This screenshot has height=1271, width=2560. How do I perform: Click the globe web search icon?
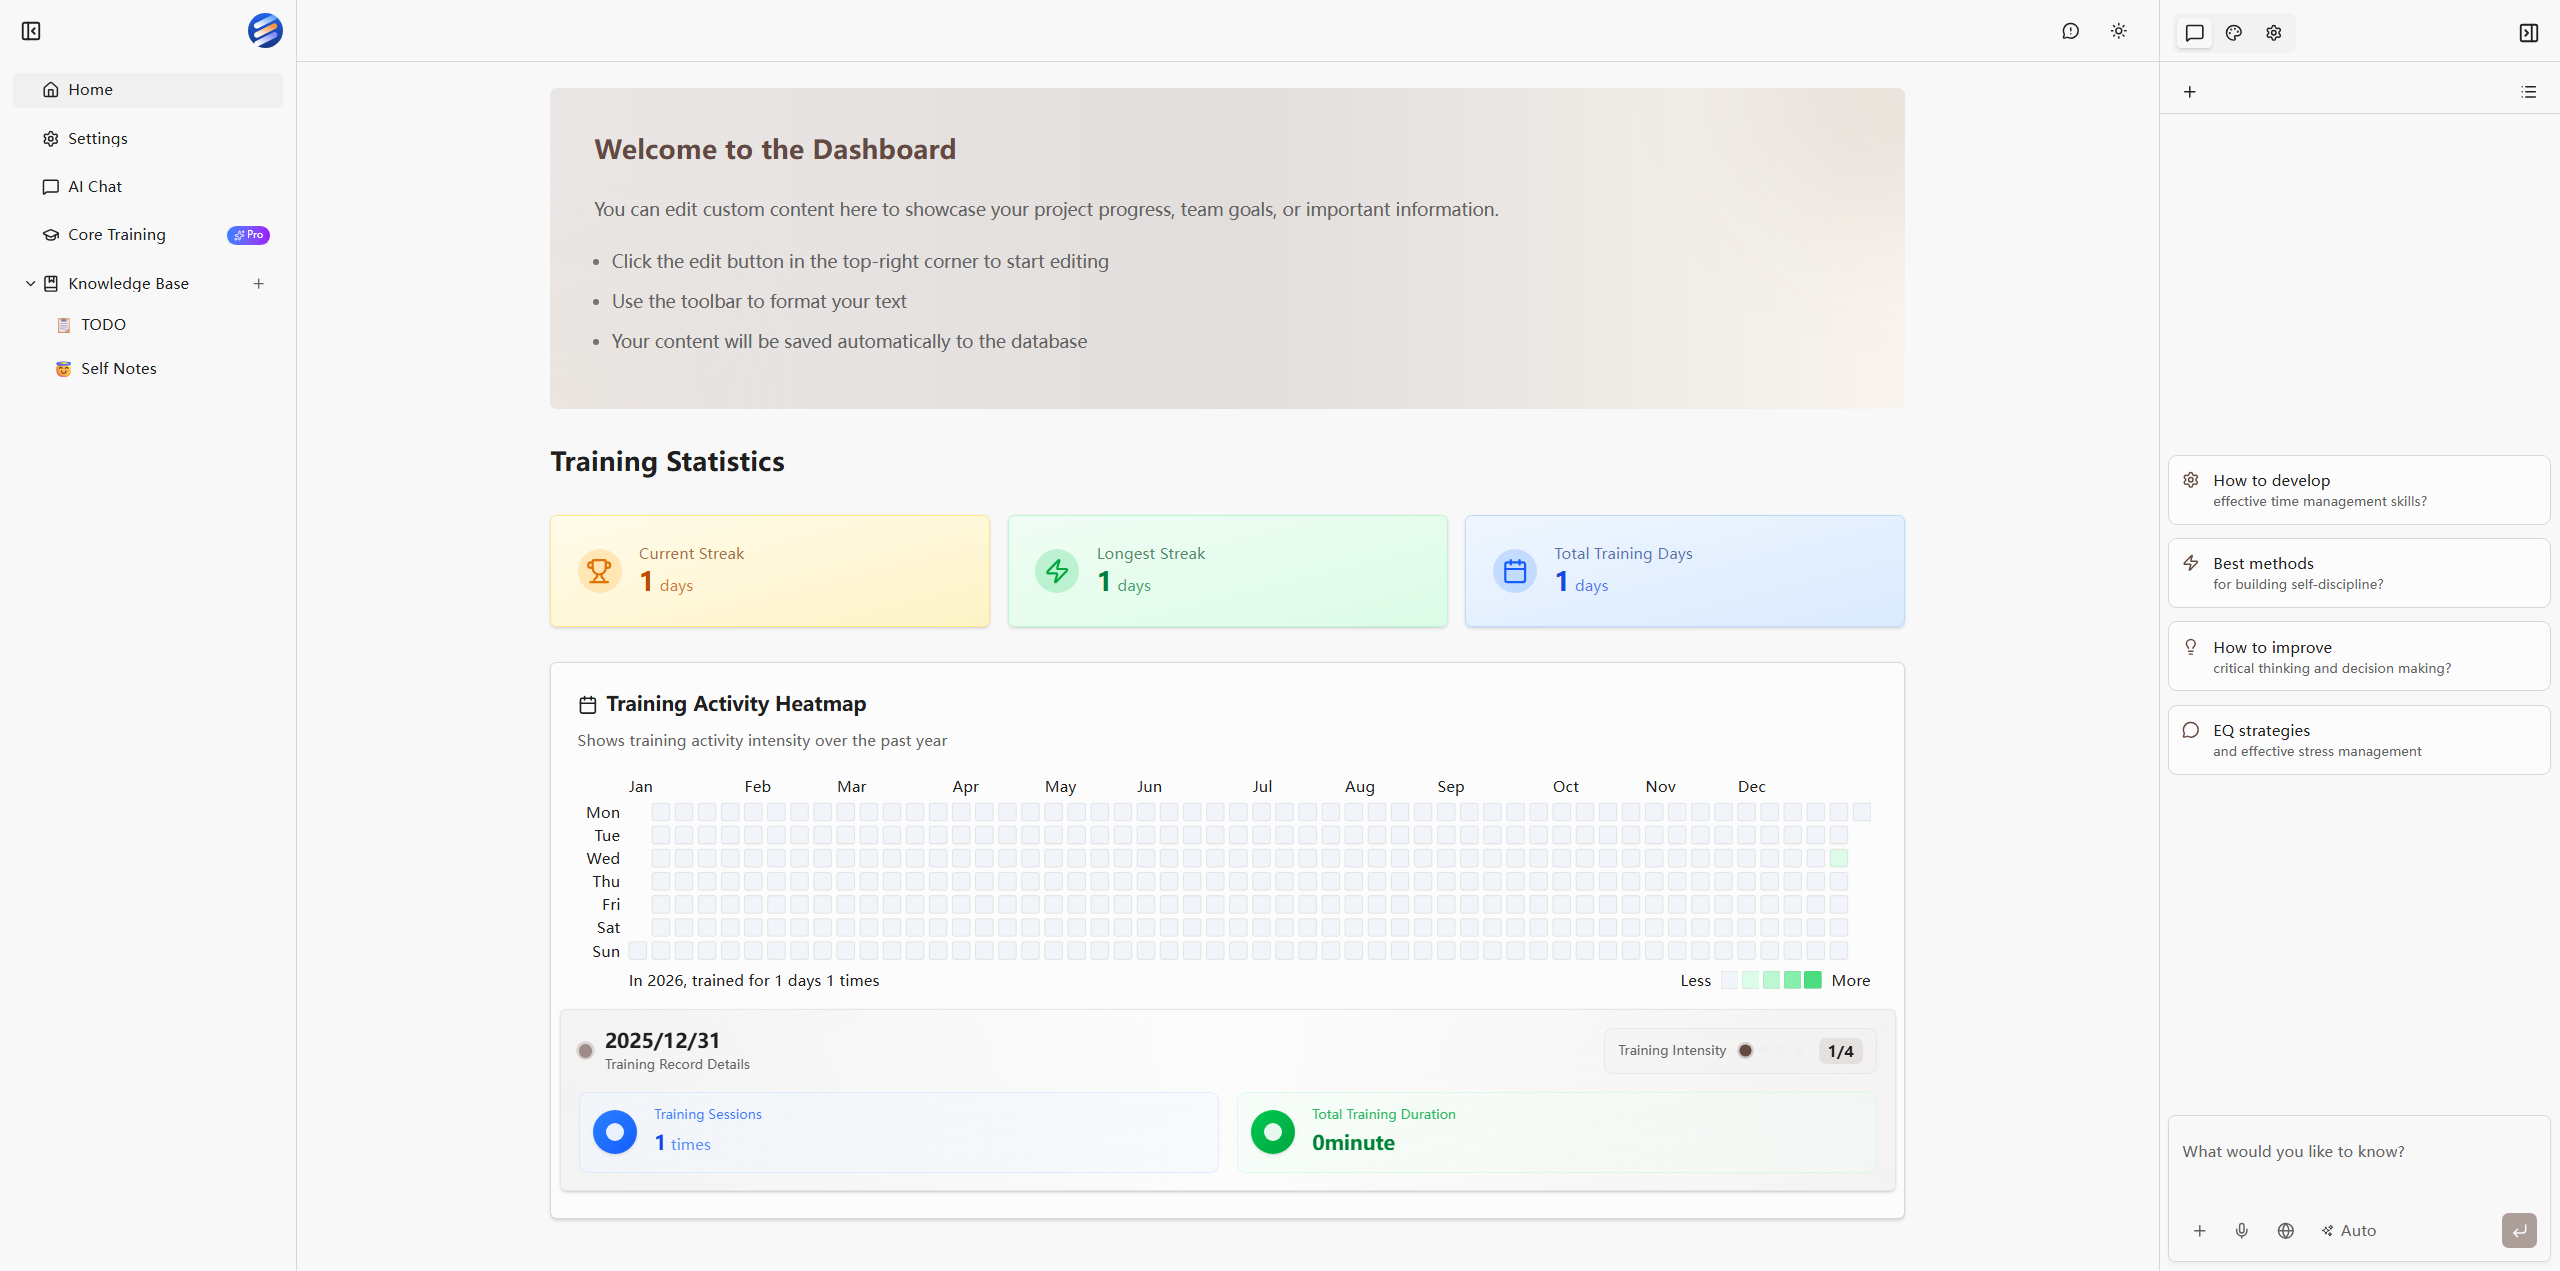click(x=2286, y=1231)
